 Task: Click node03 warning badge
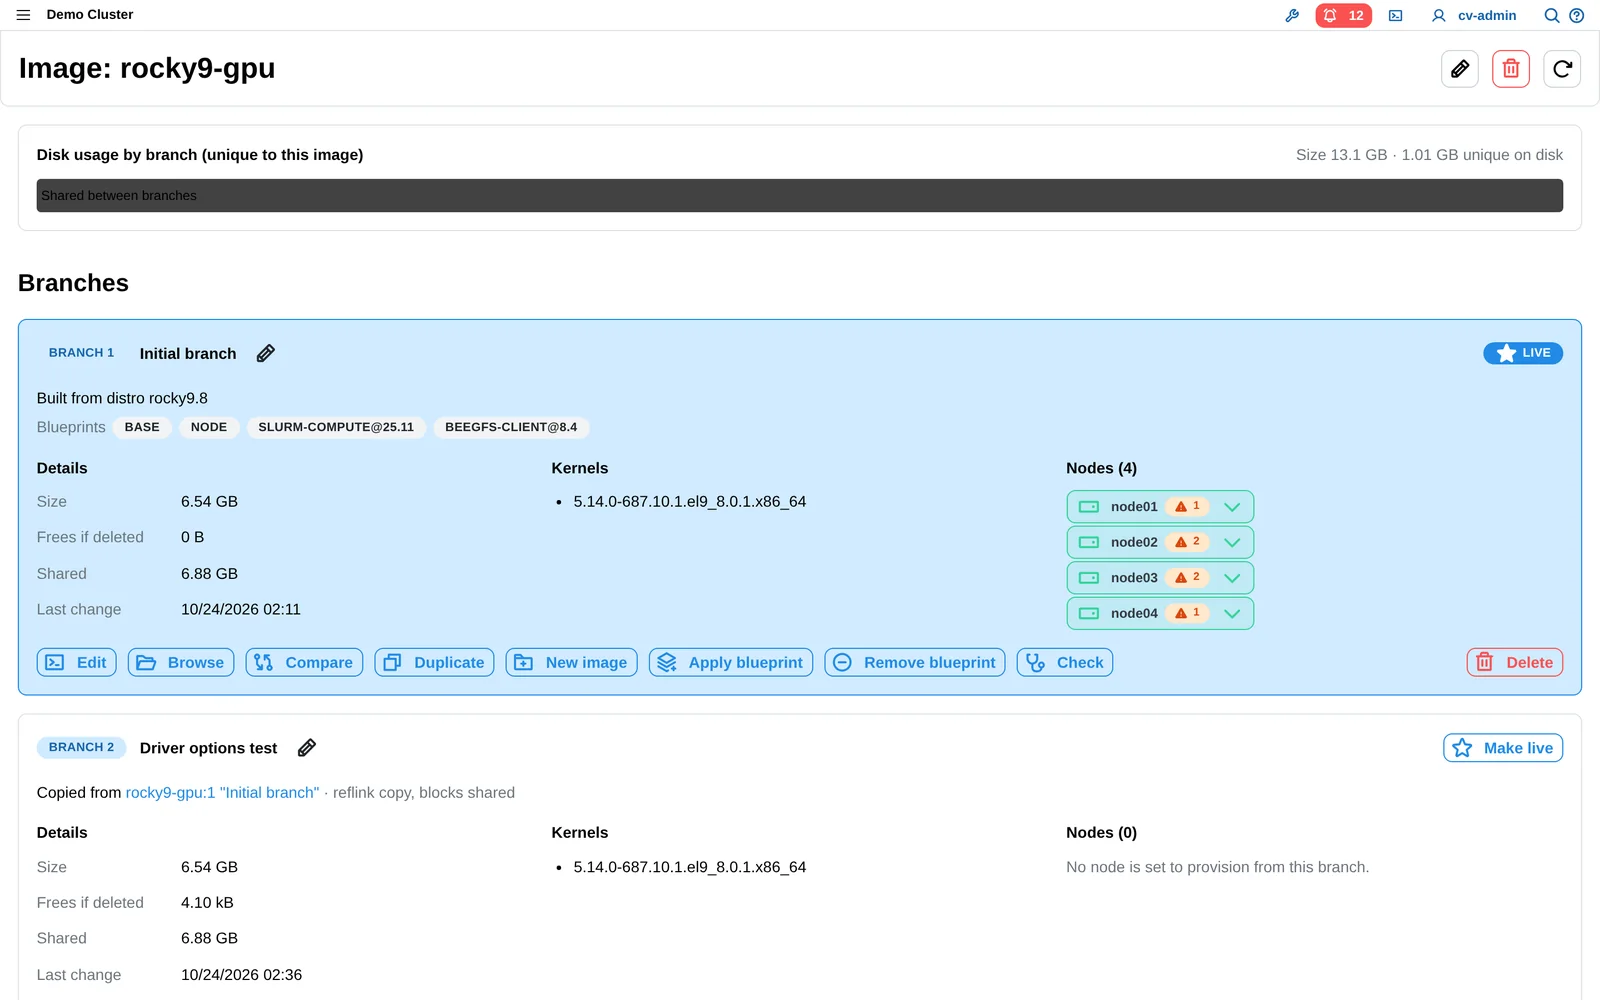(1187, 578)
